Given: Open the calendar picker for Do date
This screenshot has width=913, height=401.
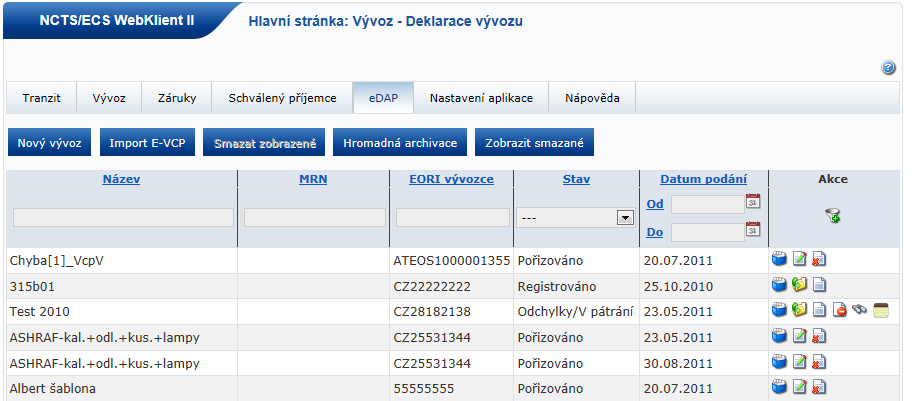Looking at the screenshot, I should tap(753, 231).
